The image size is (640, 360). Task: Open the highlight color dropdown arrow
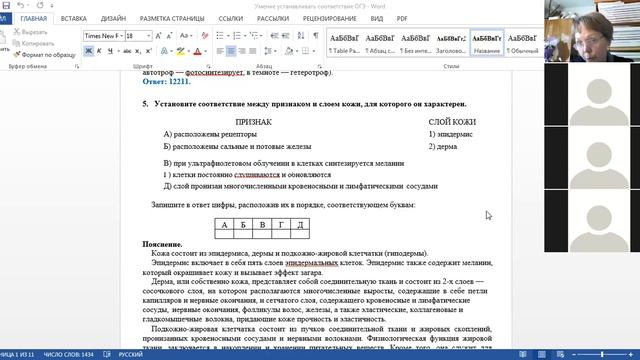189,51
